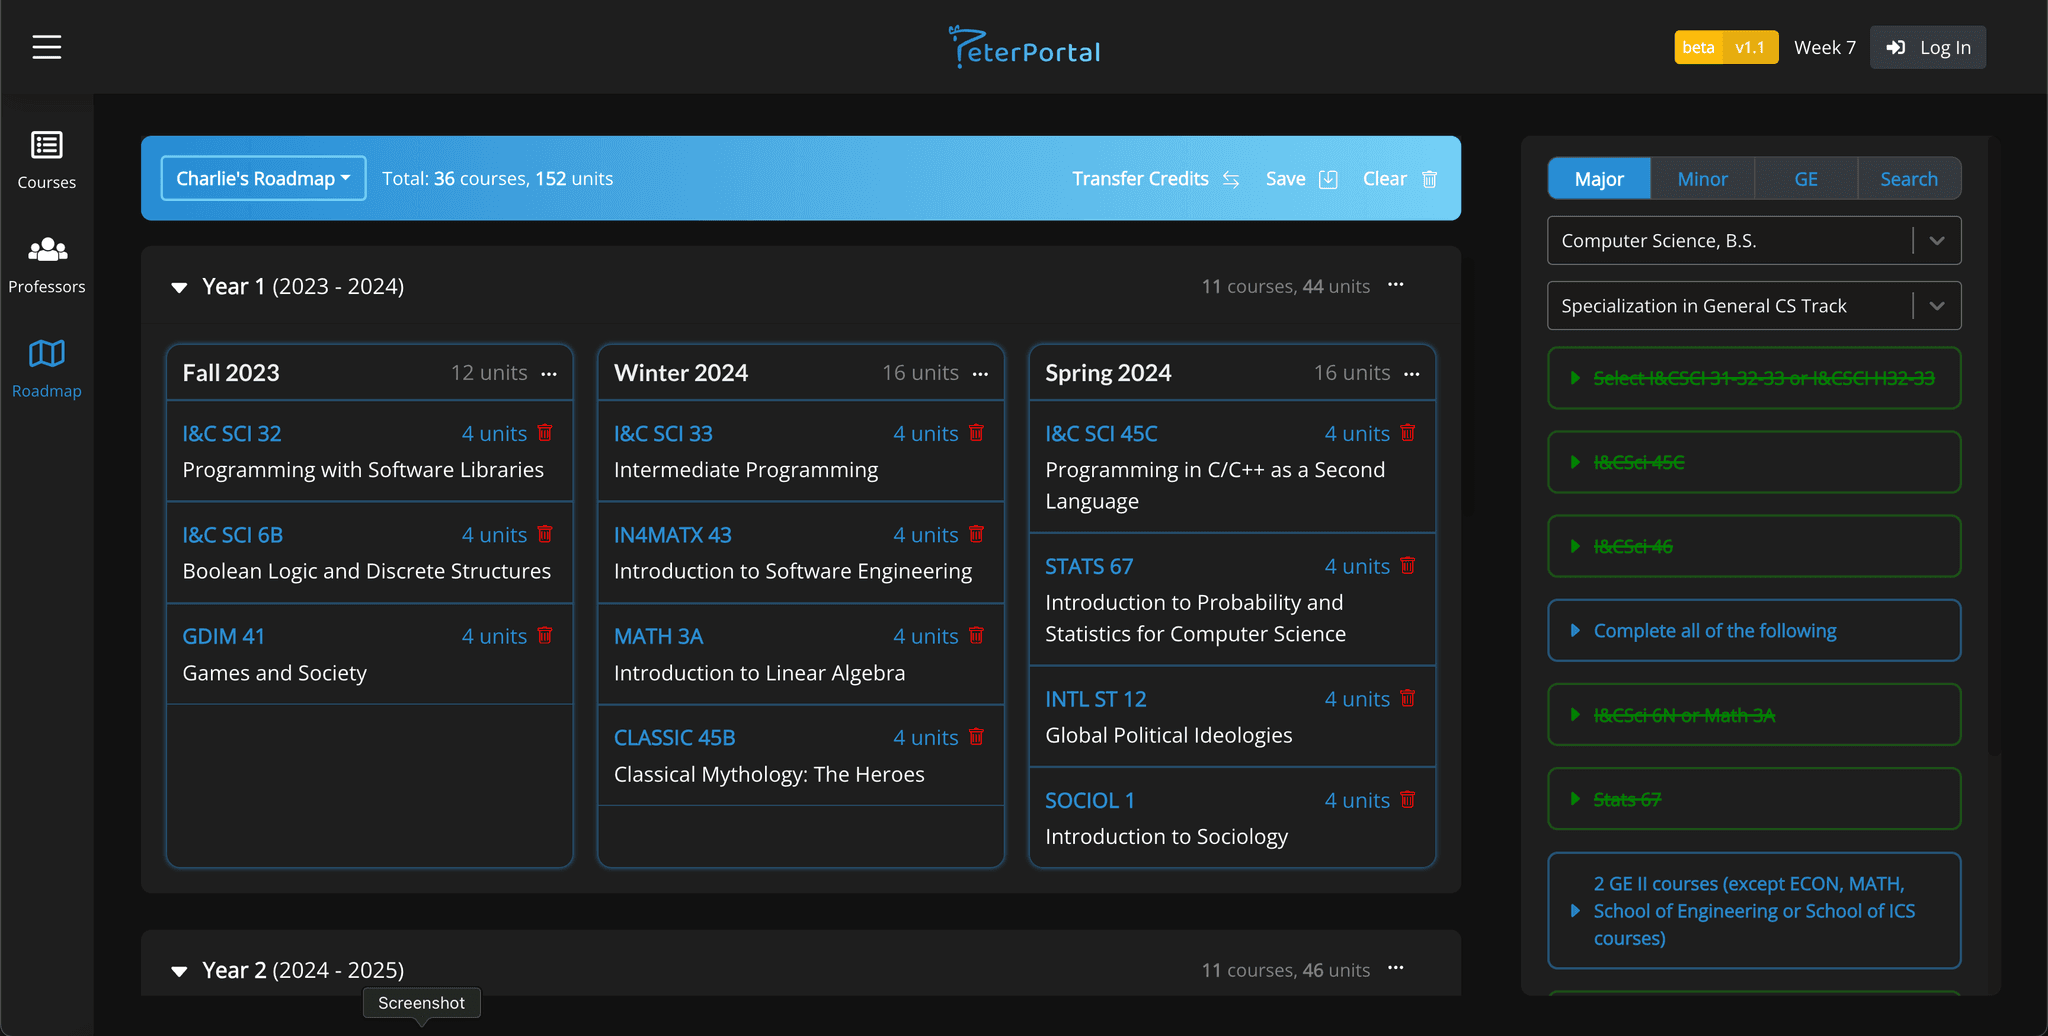The width and height of the screenshot is (2048, 1036).
Task: Delete INTL ST 12 with trash icon
Action: pyautogui.click(x=1408, y=698)
